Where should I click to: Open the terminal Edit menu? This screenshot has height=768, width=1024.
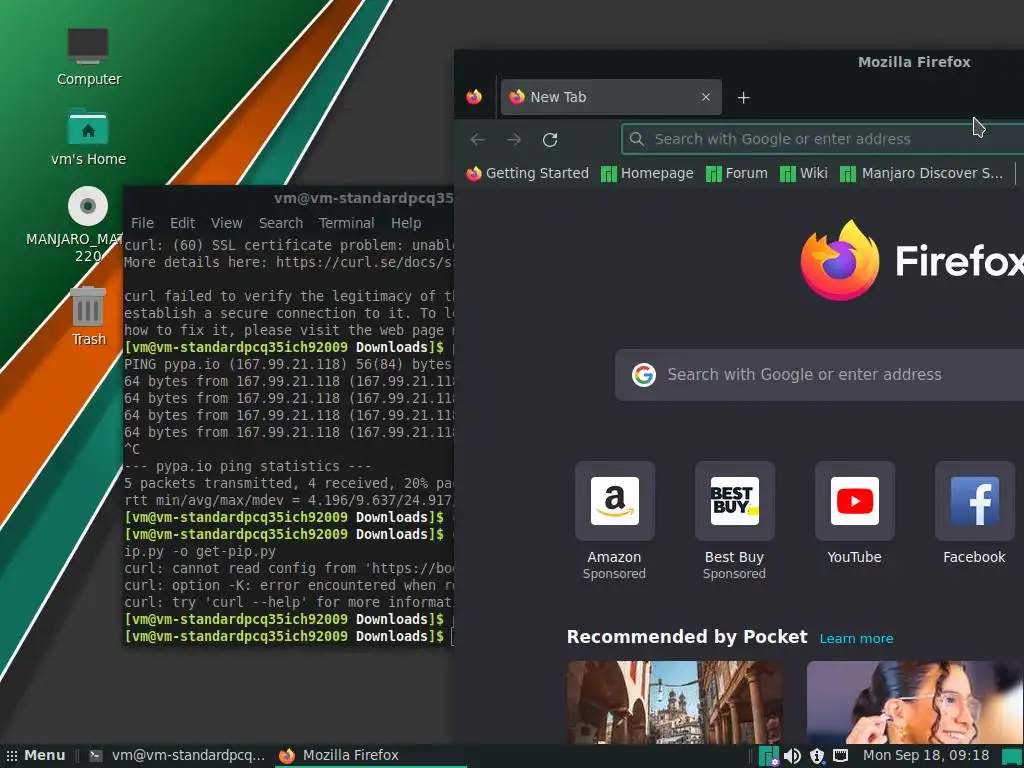[182, 223]
